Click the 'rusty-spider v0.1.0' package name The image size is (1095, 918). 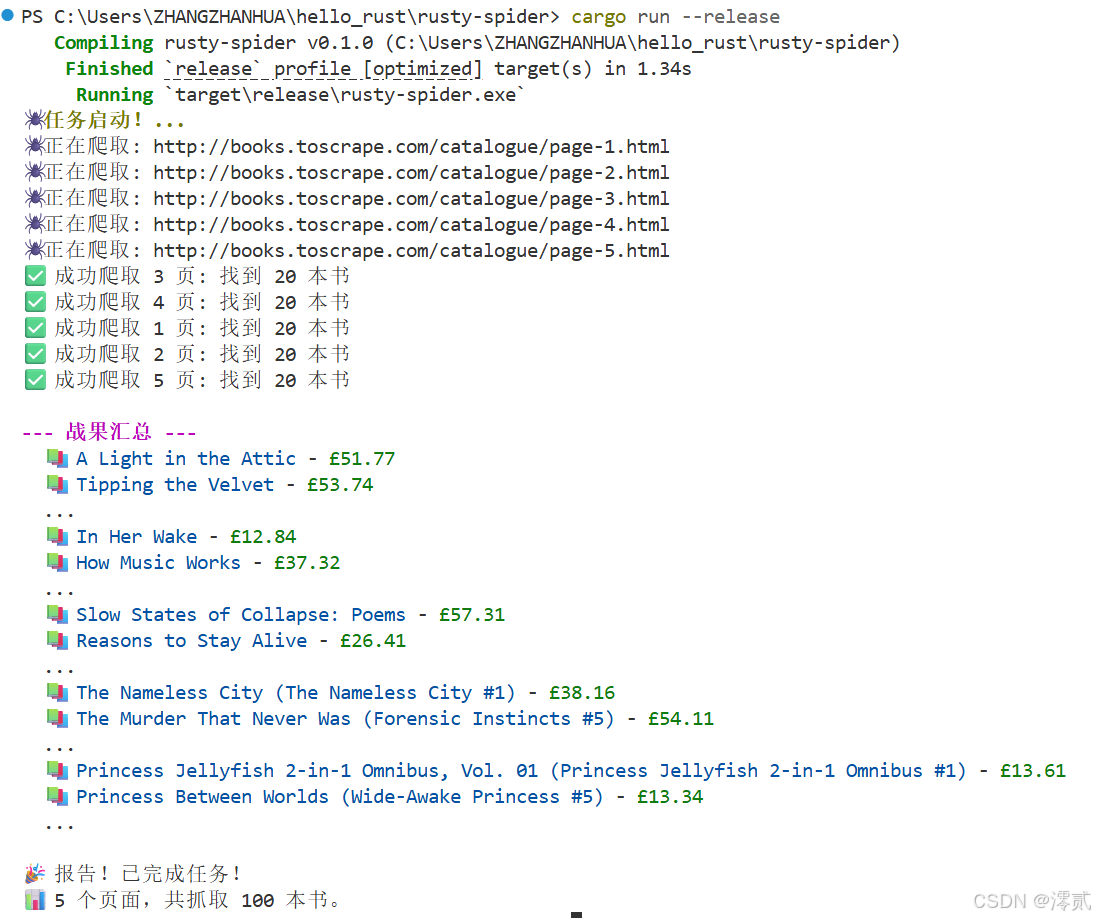[x=269, y=43]
